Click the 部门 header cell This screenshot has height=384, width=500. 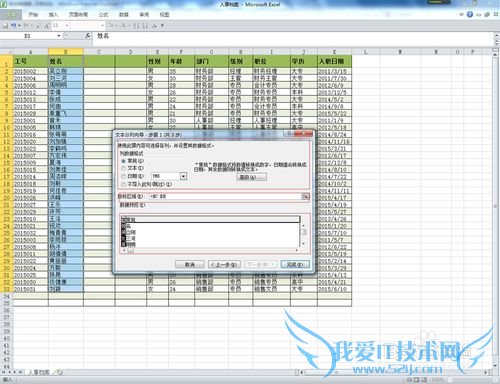tap(211, 61)
